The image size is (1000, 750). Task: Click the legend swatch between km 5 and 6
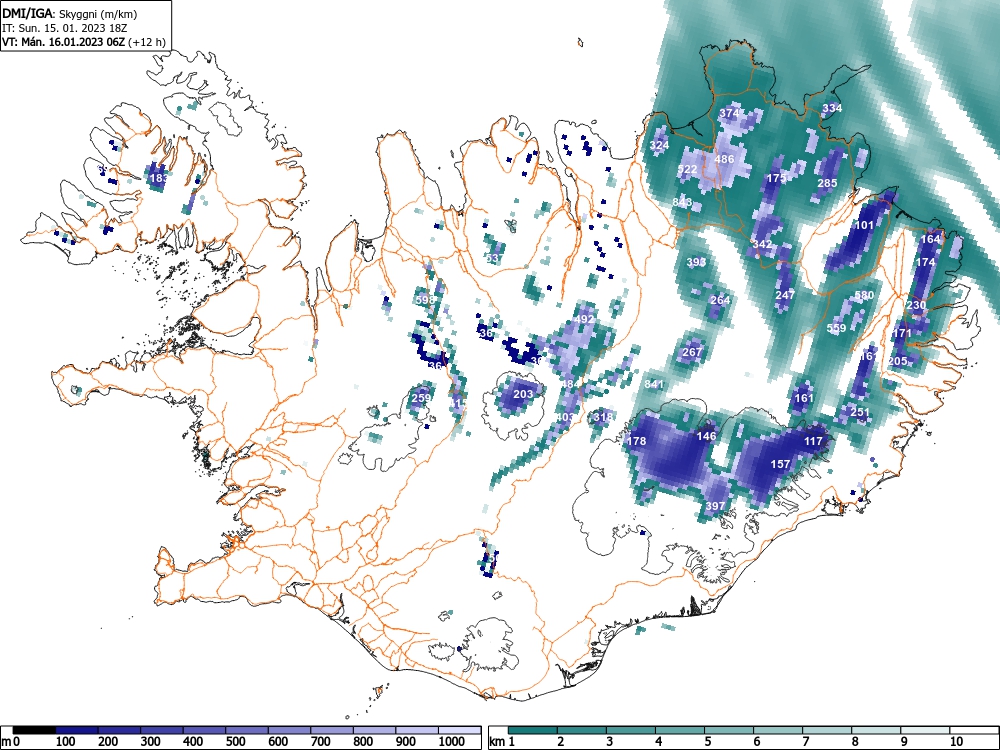728,730
